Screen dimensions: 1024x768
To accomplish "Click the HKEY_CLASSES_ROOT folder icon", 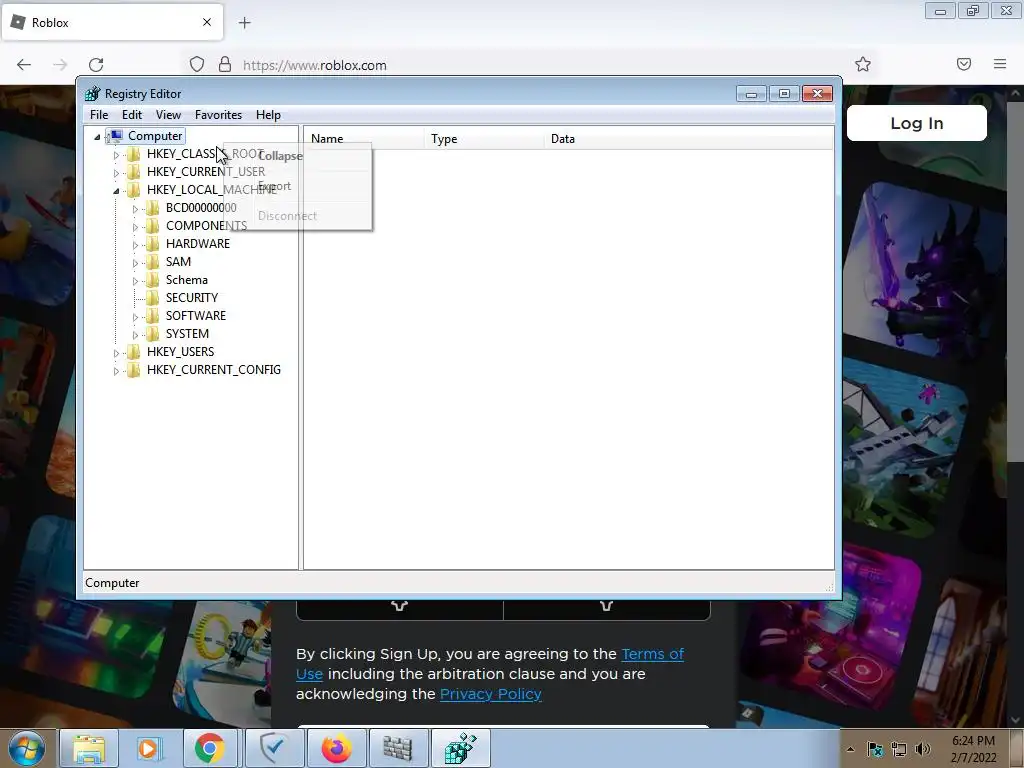I will click(133, 154).
